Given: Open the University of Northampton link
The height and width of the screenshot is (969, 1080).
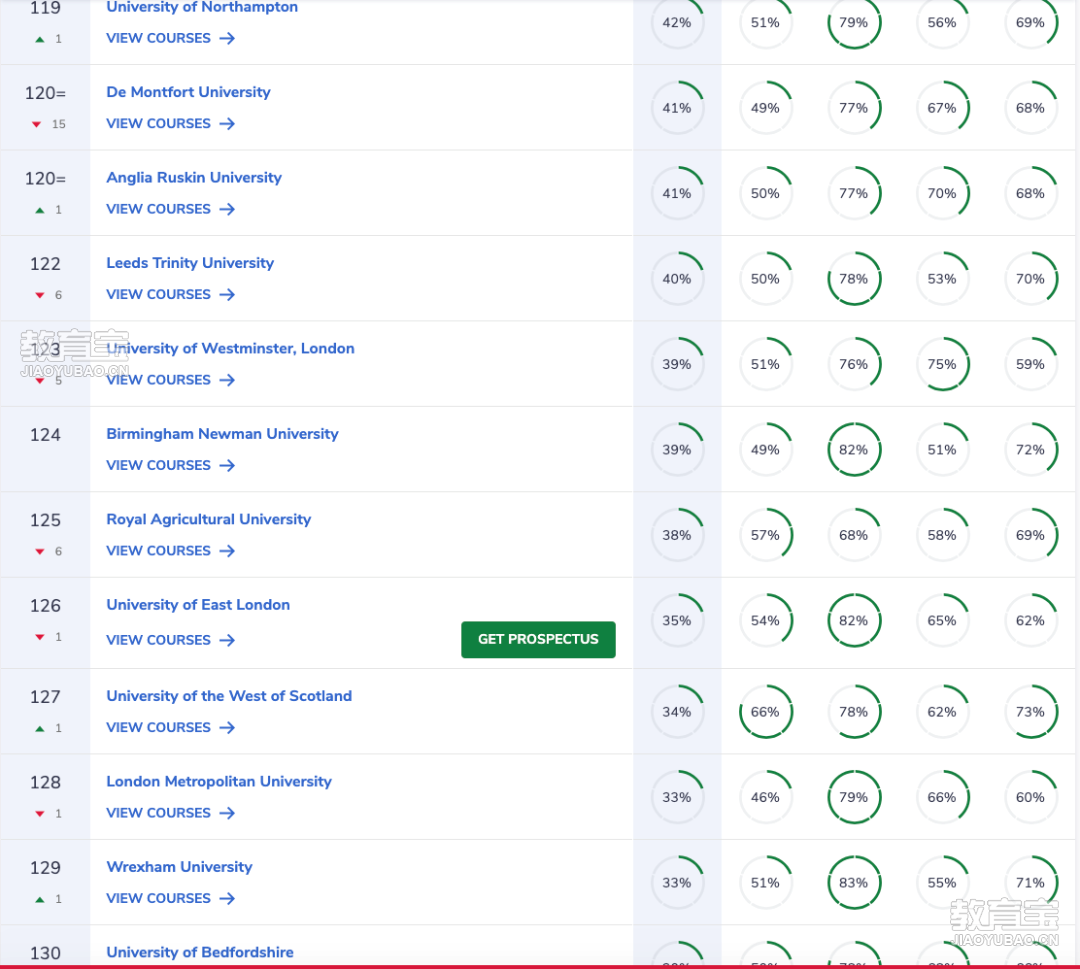Looking at the screenshot, I should point(202,7).
